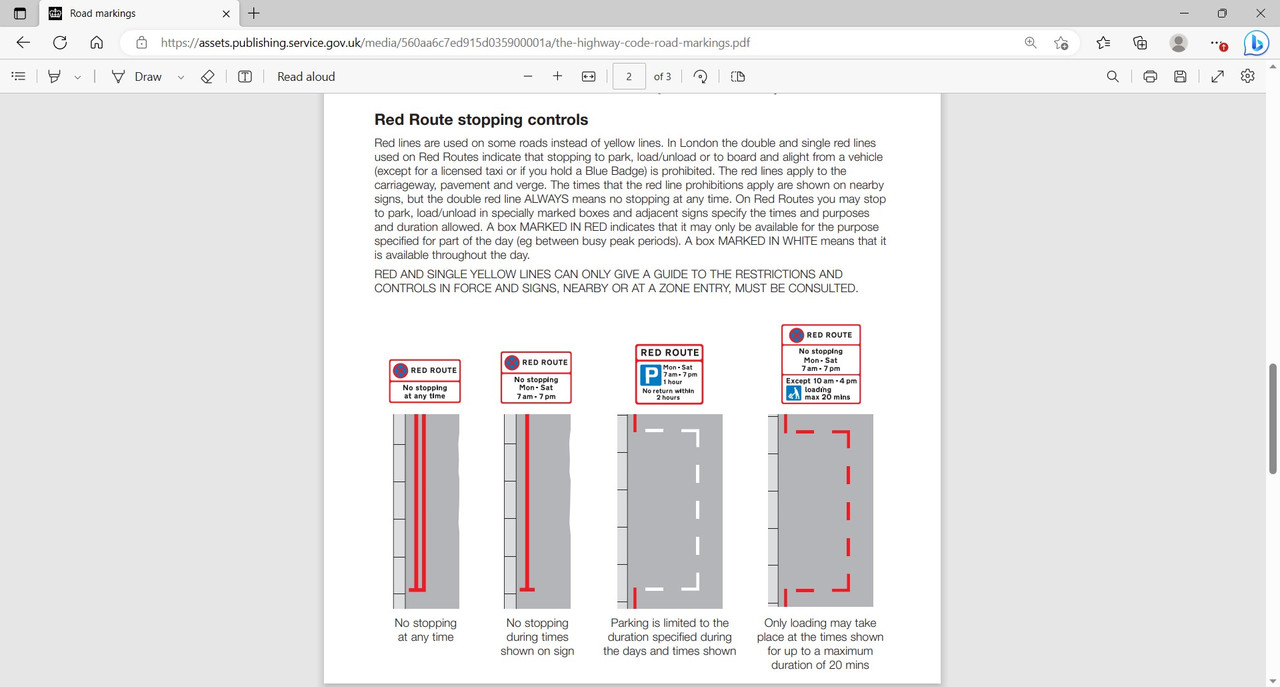Rotate the PDF page
This screenshot has width=1280, height=687.
tap(700, 76)
